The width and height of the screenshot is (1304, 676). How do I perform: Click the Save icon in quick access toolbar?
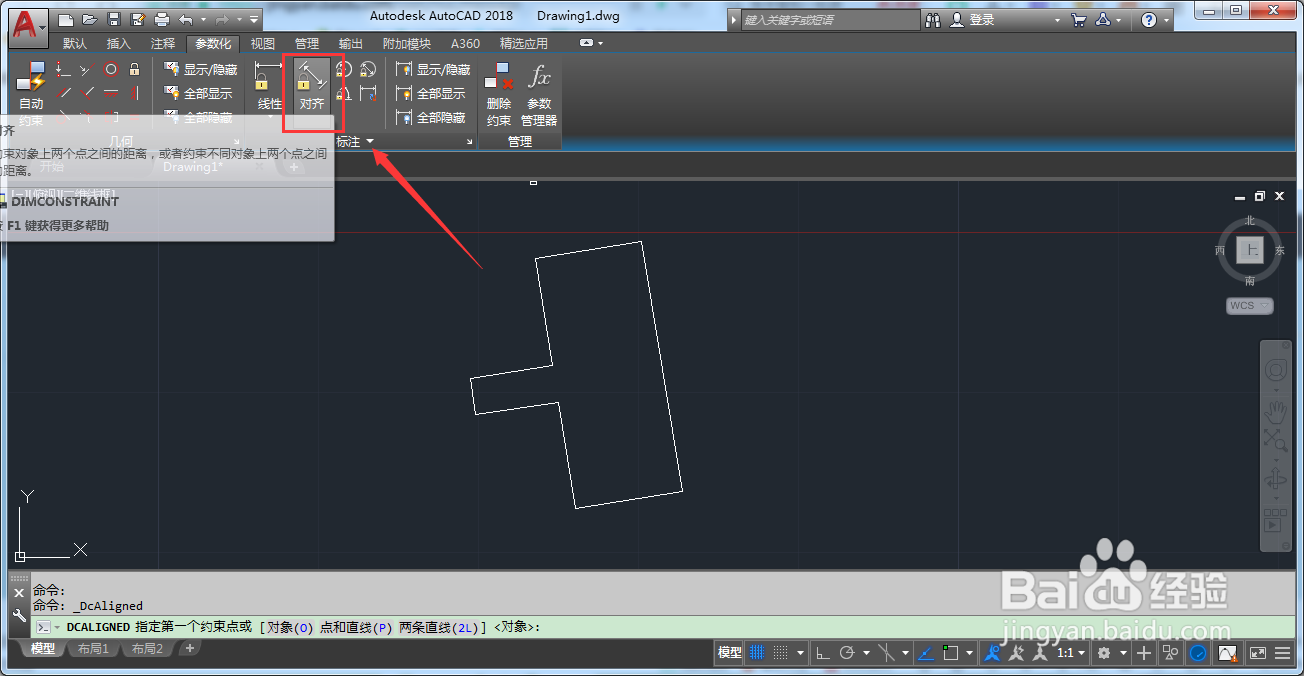pos(114,19)
